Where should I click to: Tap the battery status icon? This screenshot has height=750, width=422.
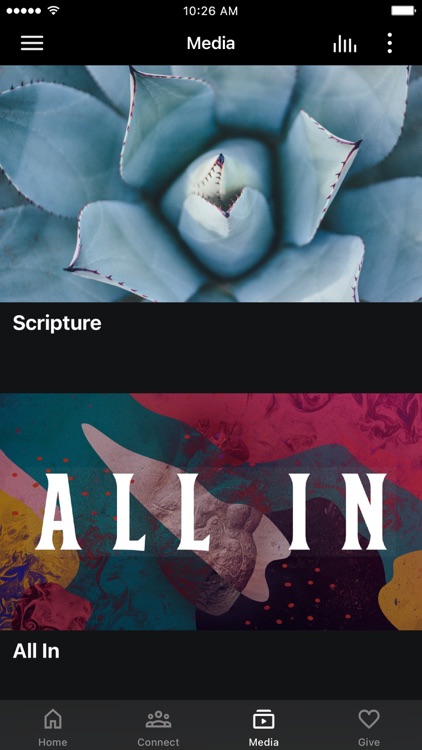403,11
